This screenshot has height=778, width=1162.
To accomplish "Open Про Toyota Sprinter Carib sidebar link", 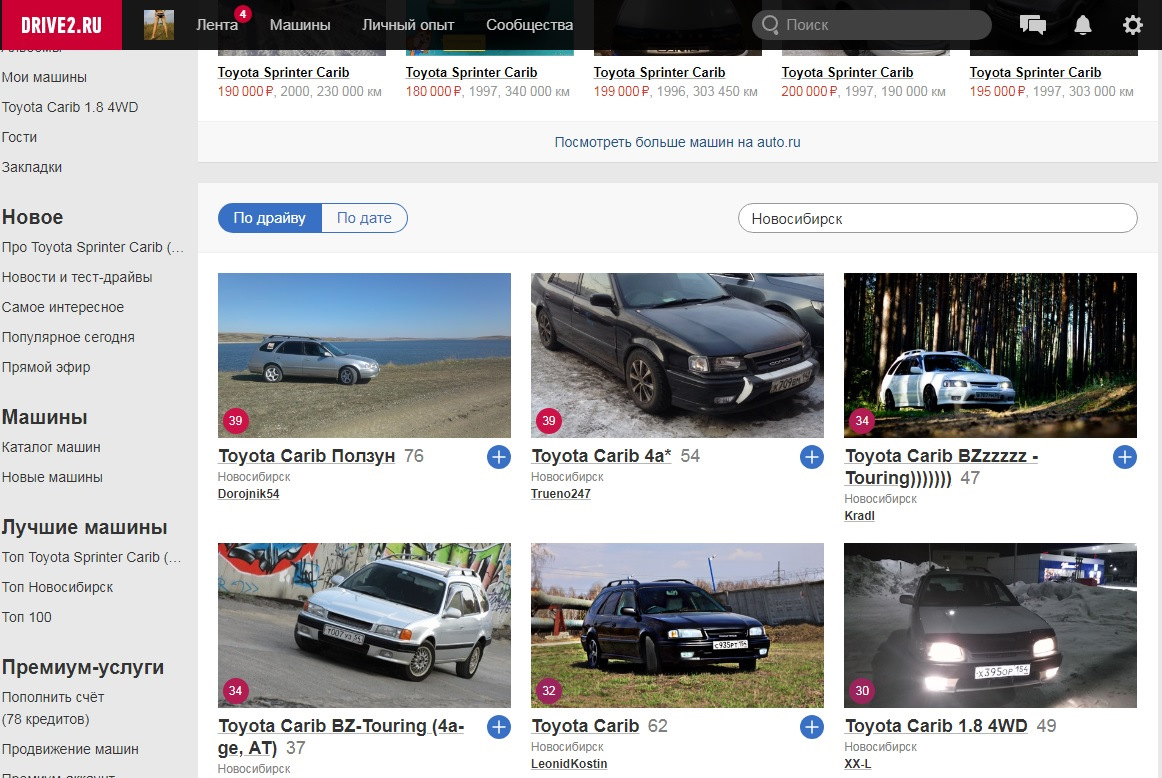I will 93,247.
